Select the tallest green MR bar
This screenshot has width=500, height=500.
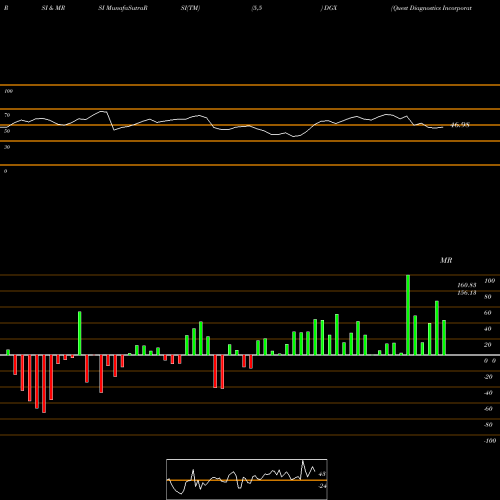tap(408, 315)
